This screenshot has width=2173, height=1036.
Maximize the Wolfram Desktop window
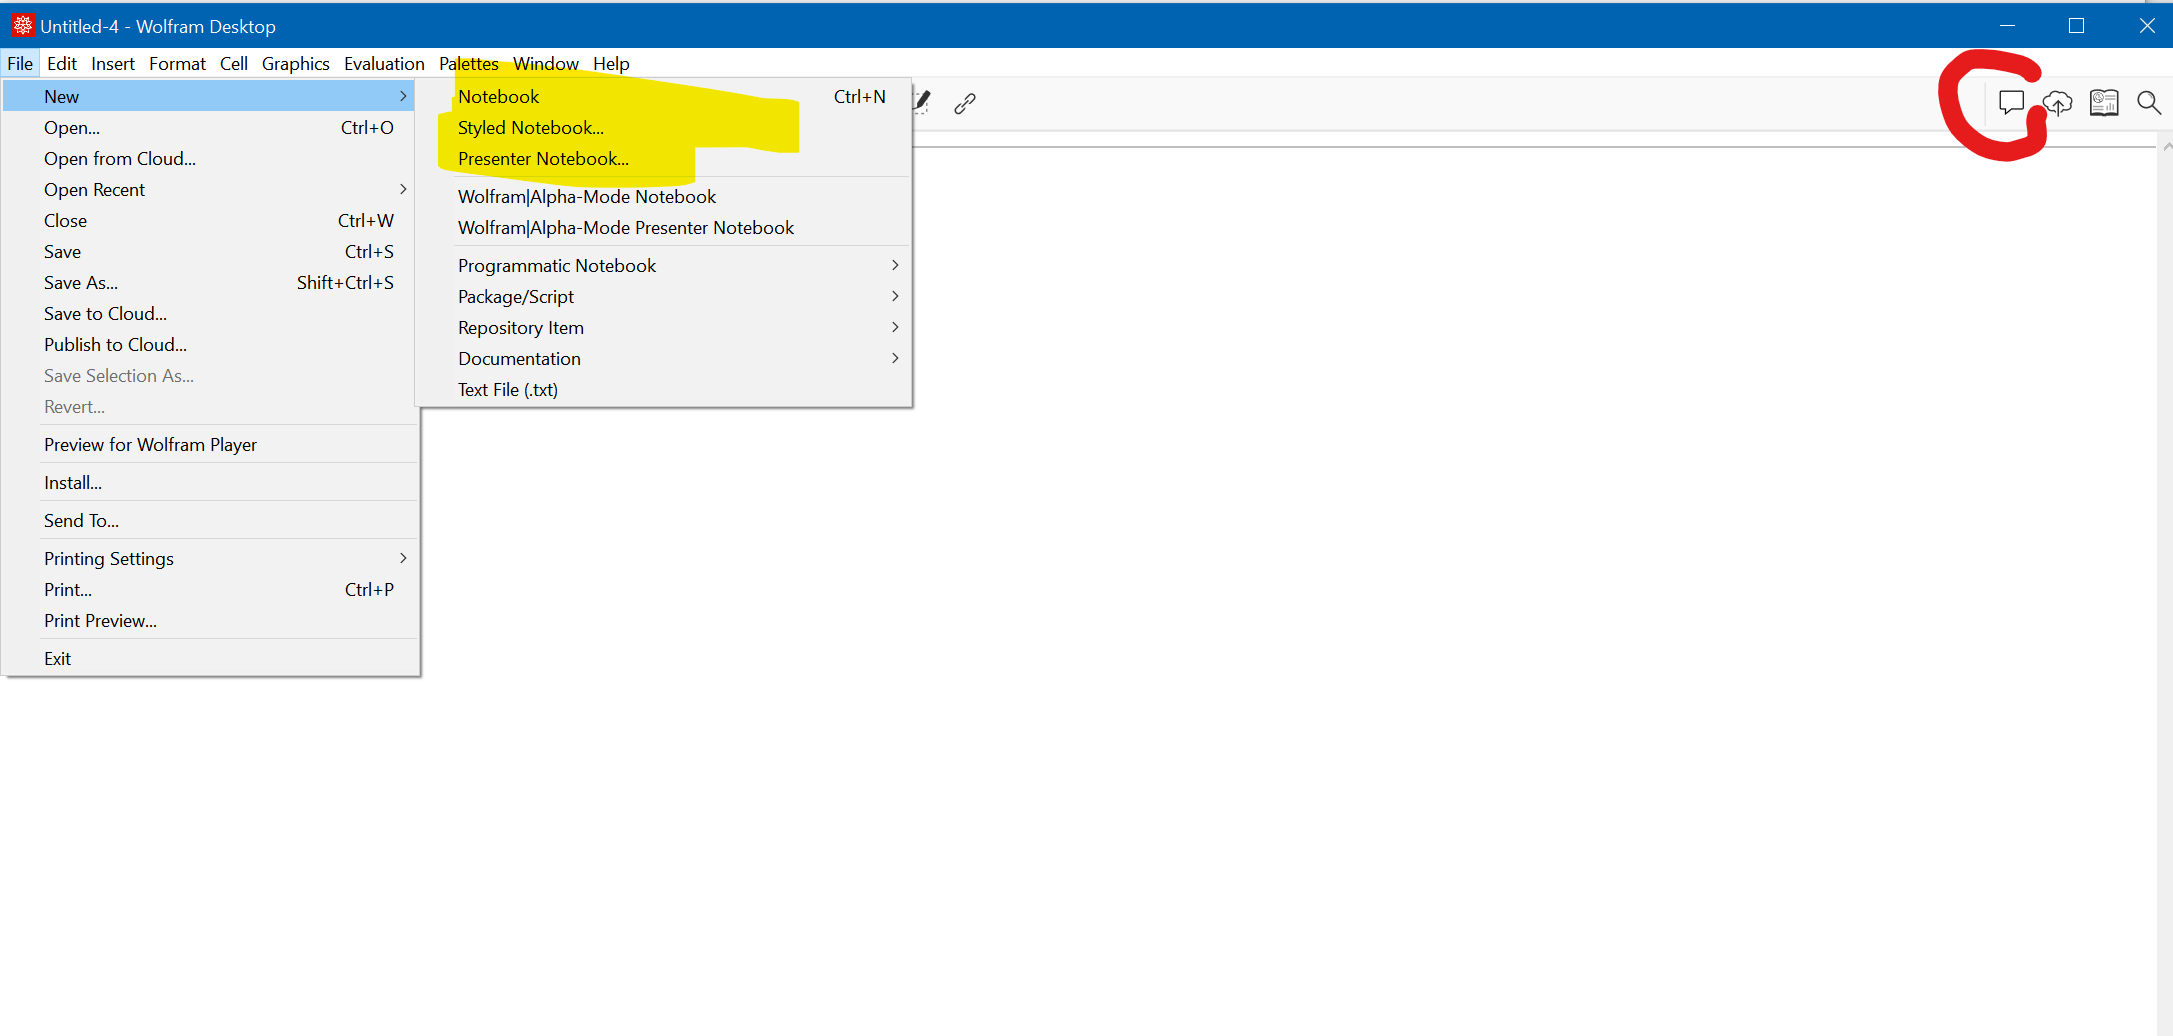(2077, 26)
